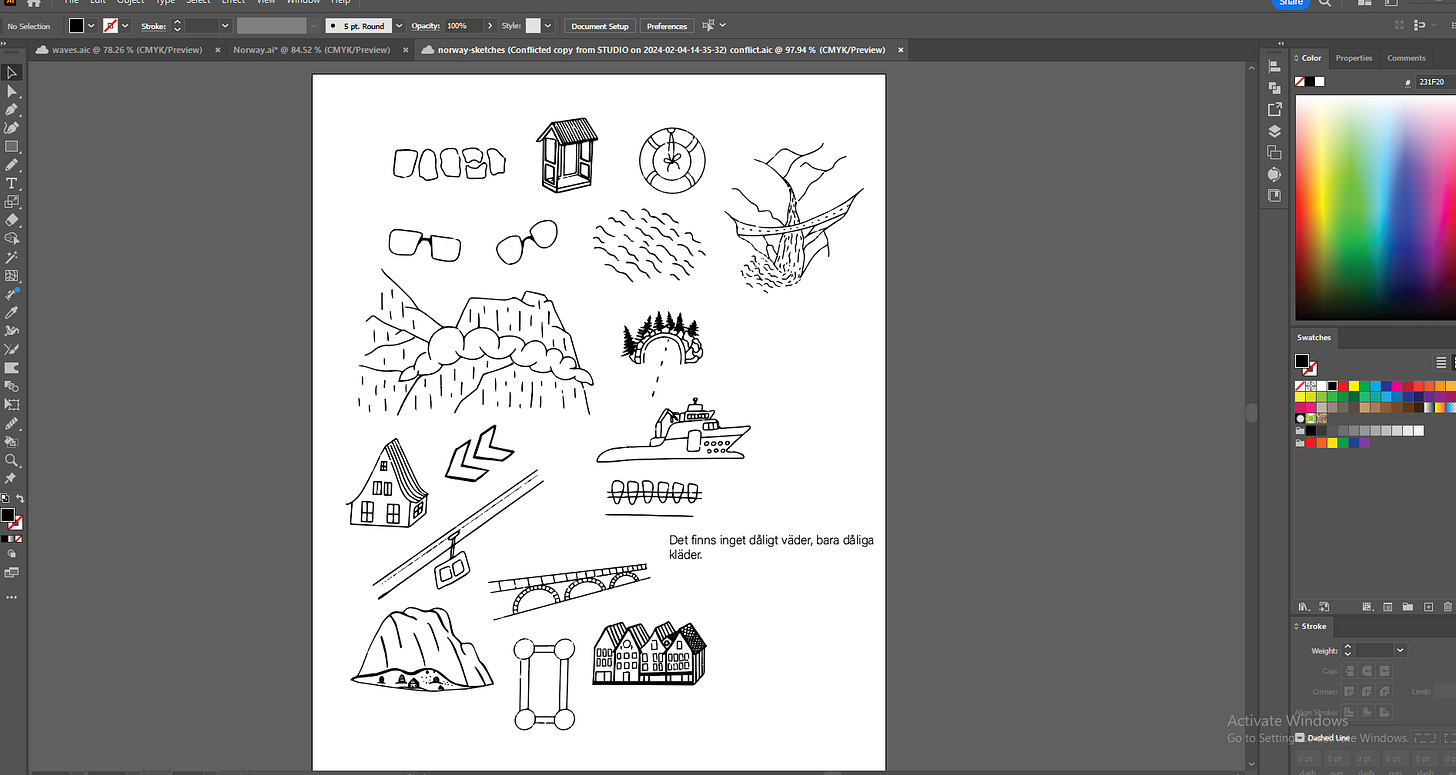Image resolution: width=1456 pixels, height=775 pixels.
Task: Select the Type tool
Action: click(12, 183)
